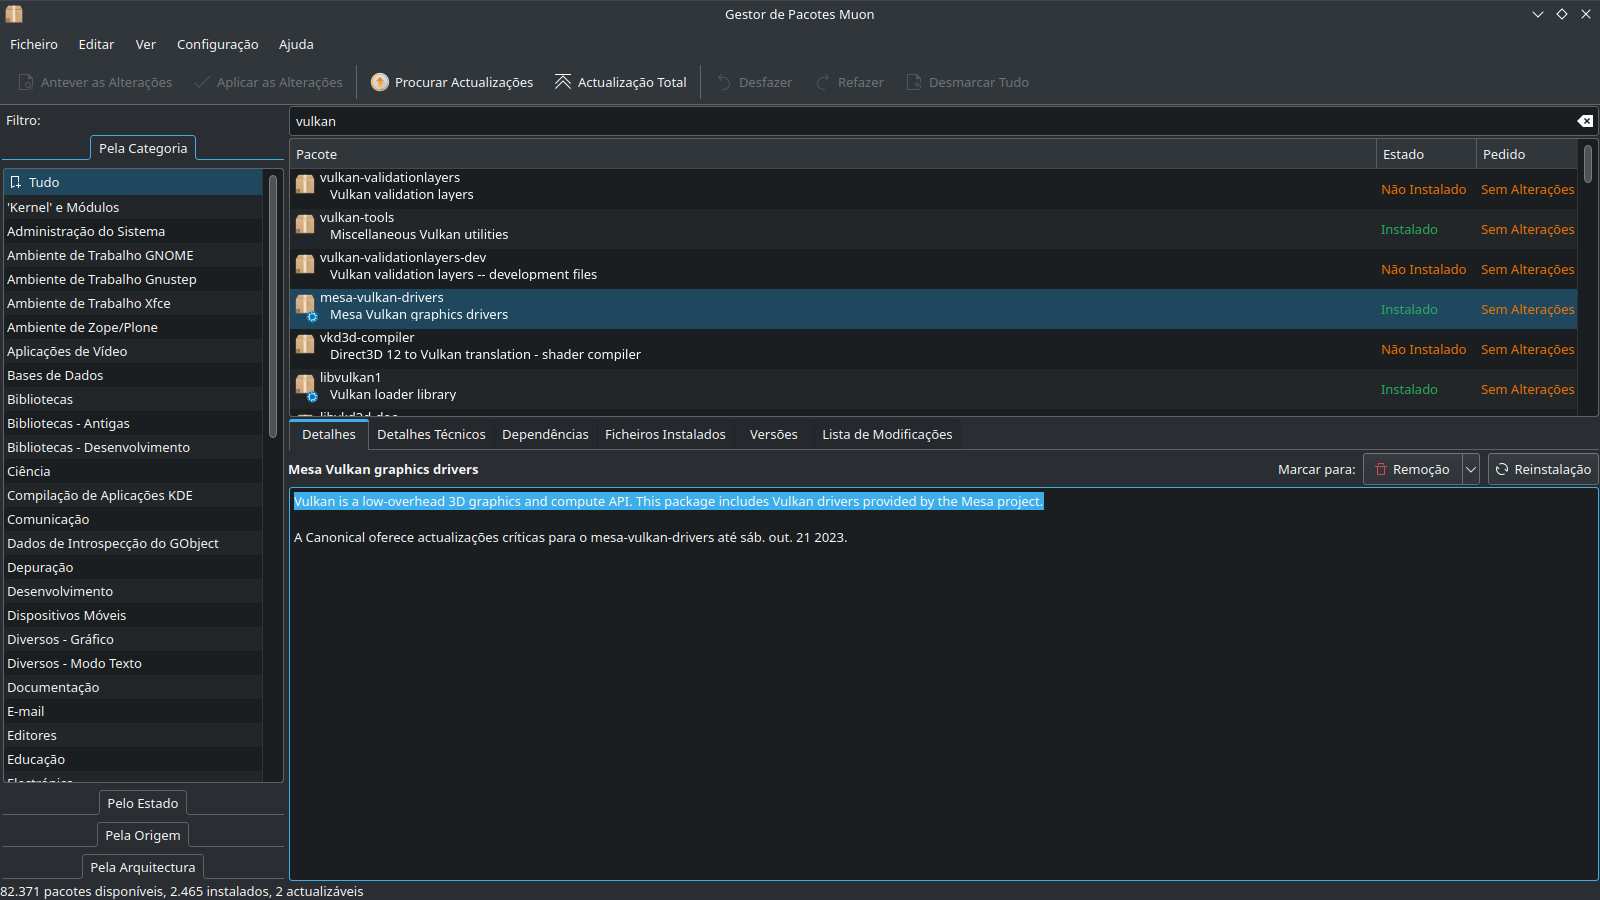Click the Antever as Alterações icon
1600x900 pixels.
click(26, 82)
